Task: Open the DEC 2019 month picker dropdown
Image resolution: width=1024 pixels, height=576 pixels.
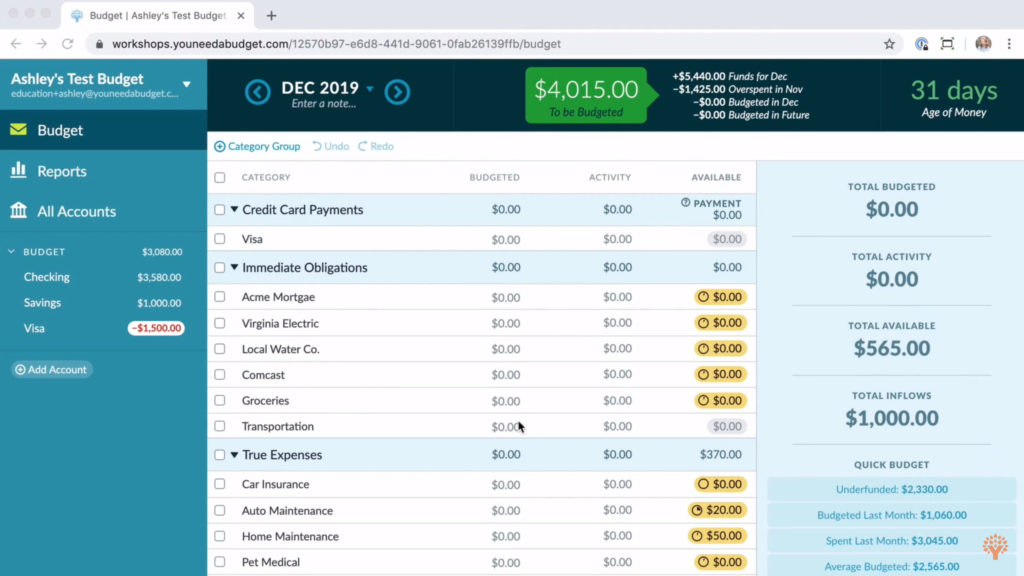Action: click(x=370, y=88)
